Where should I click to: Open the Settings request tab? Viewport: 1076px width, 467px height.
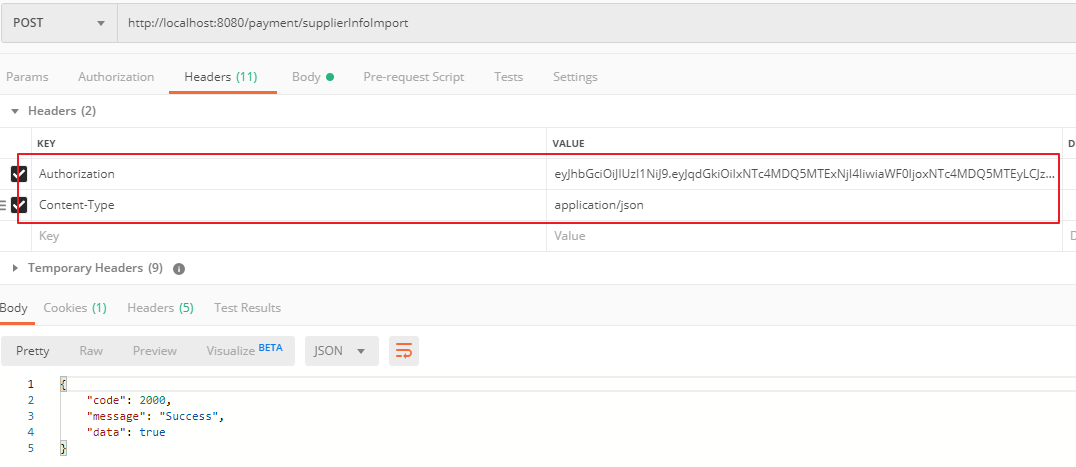point(575,77)
